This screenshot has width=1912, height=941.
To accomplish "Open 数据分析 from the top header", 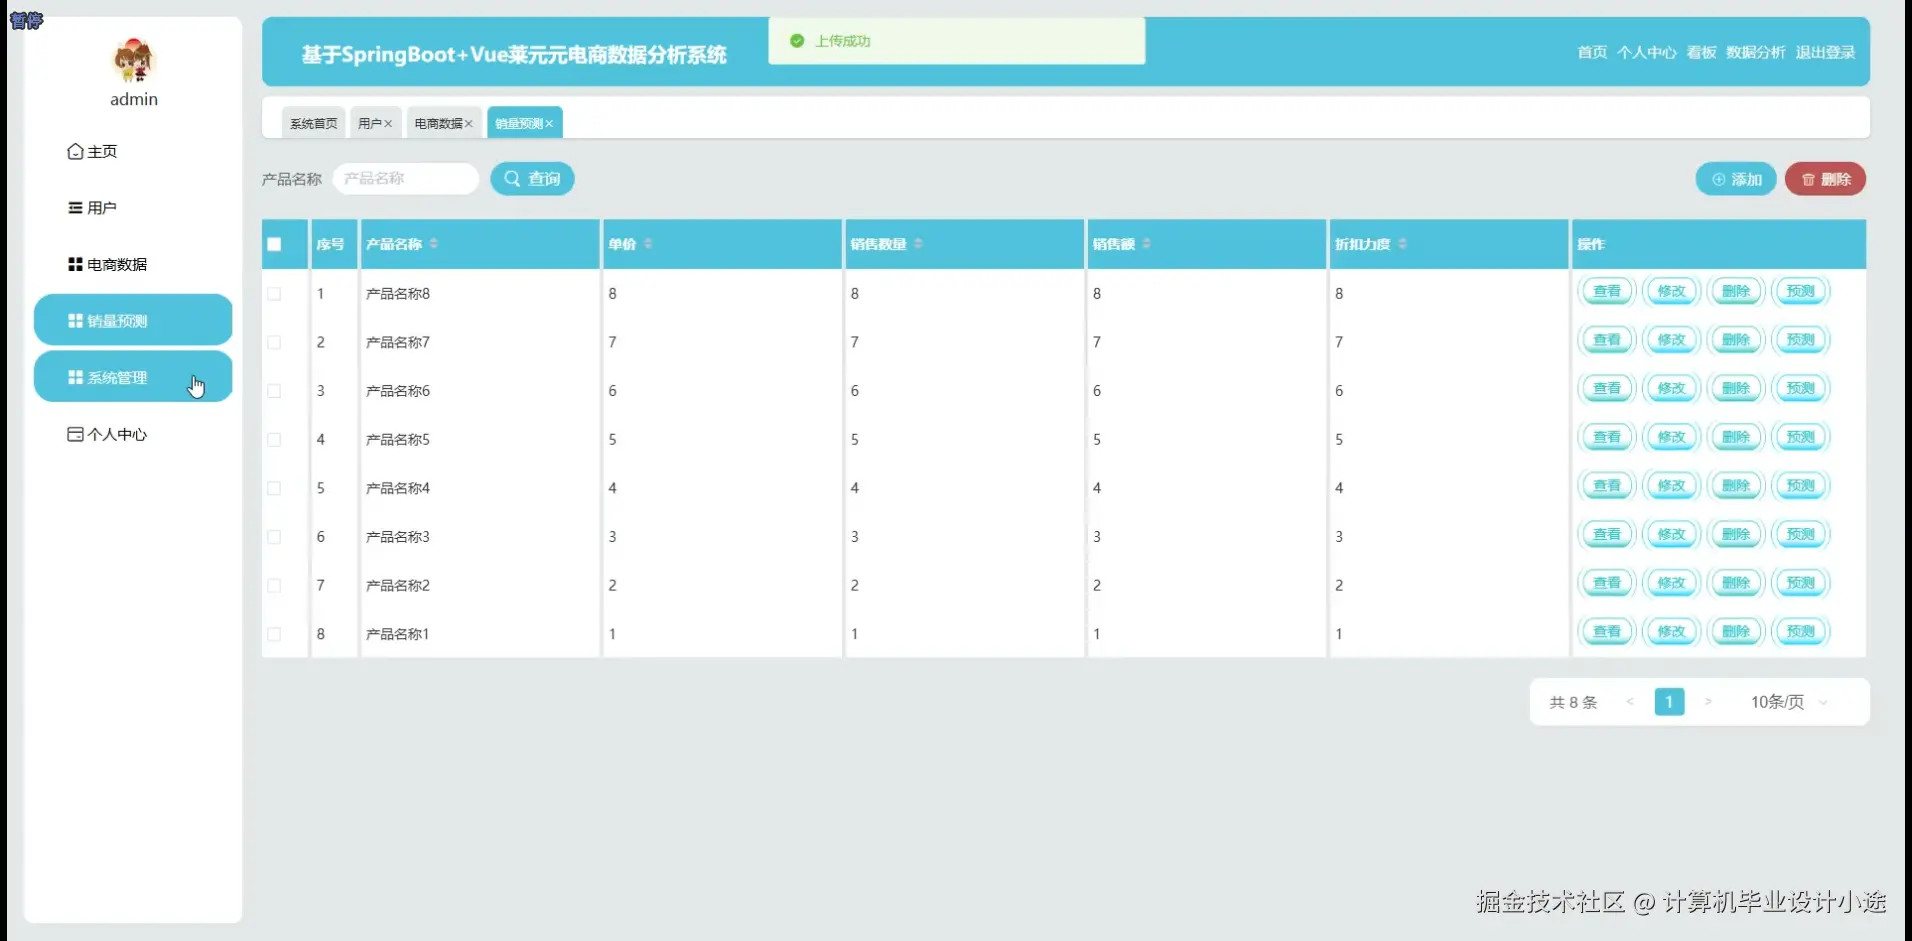I will click(1755, 52).
